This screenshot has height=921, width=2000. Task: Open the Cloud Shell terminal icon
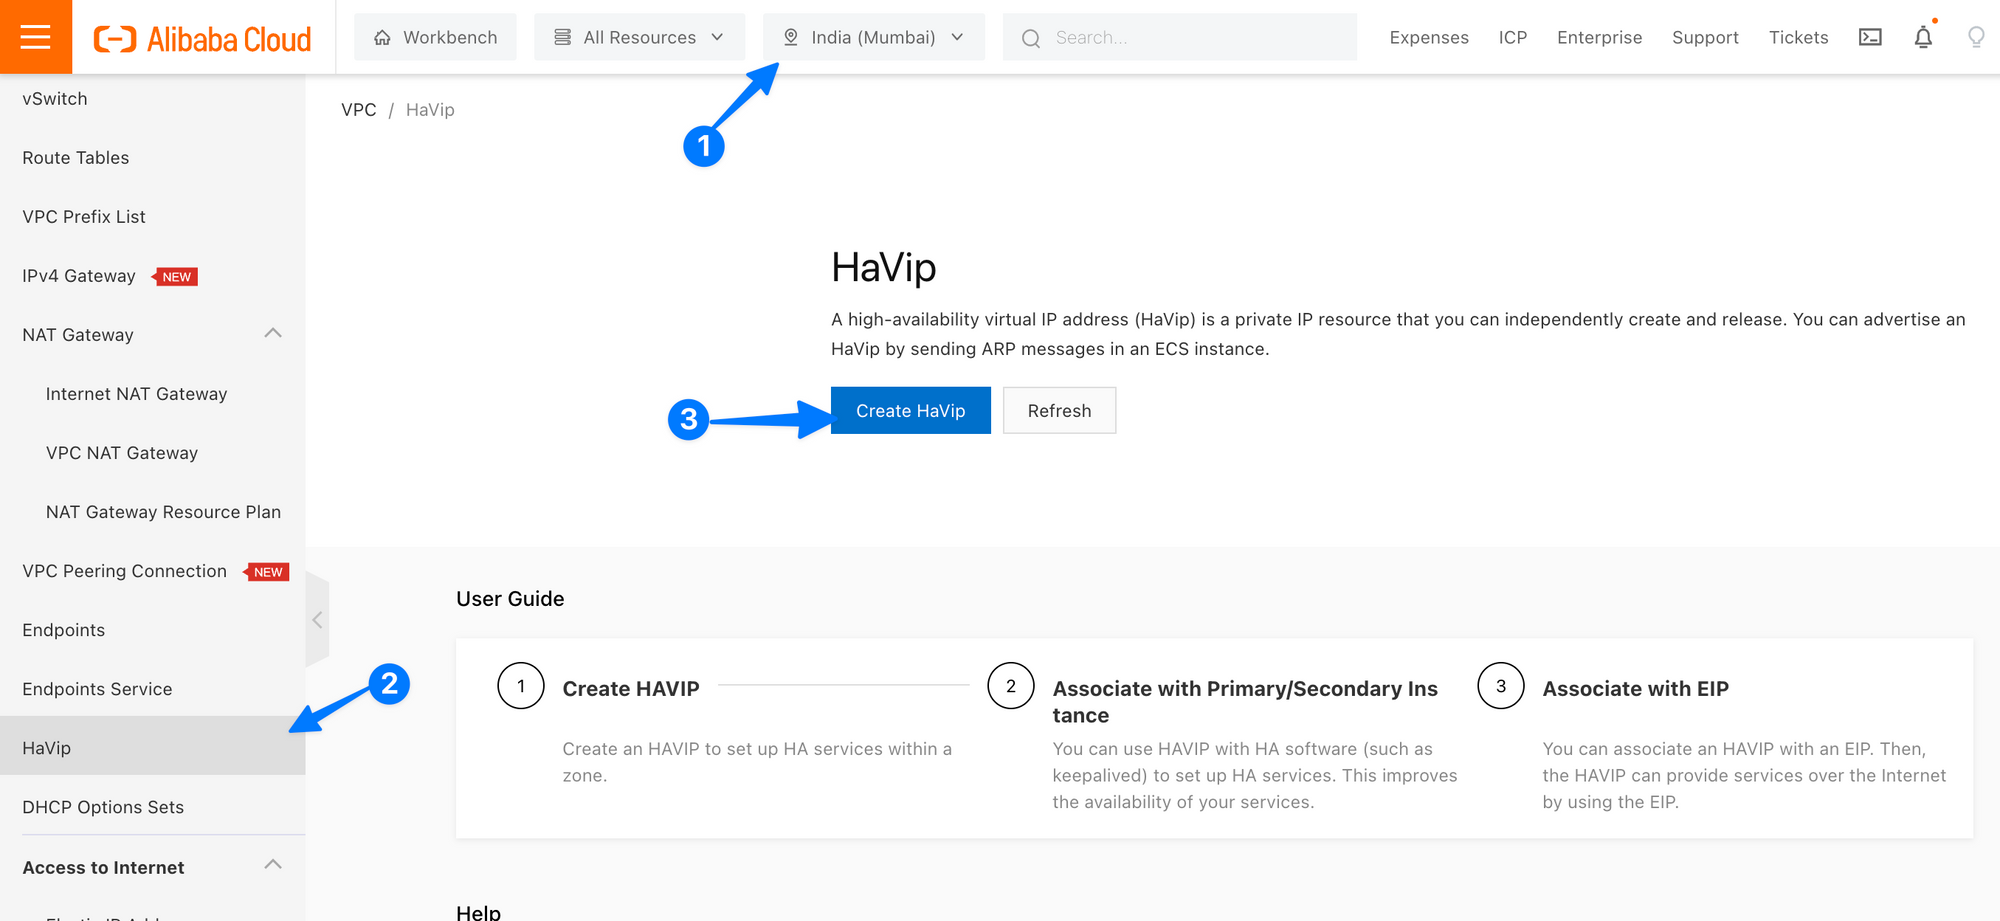[1870, 37]
